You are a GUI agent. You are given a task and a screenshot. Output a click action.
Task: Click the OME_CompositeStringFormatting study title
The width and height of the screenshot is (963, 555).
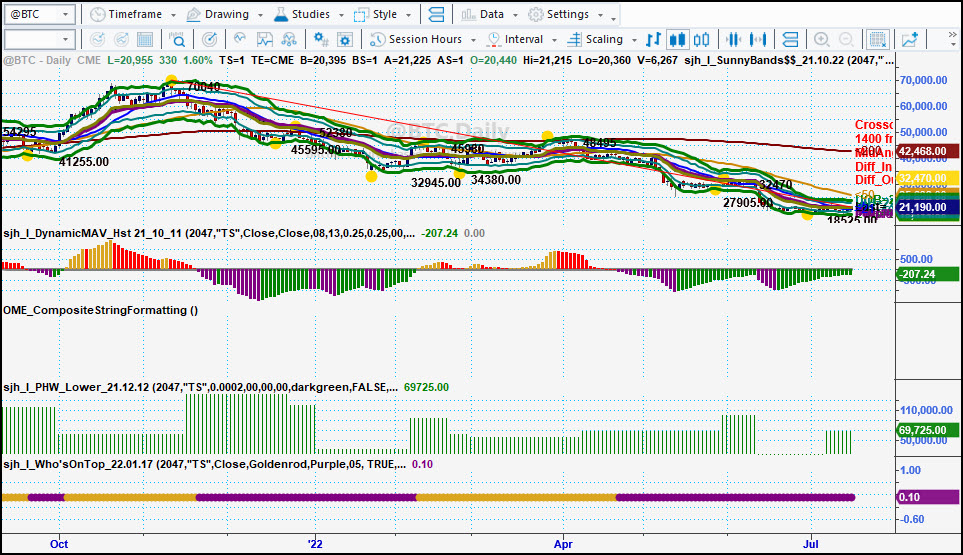point(101,310)
